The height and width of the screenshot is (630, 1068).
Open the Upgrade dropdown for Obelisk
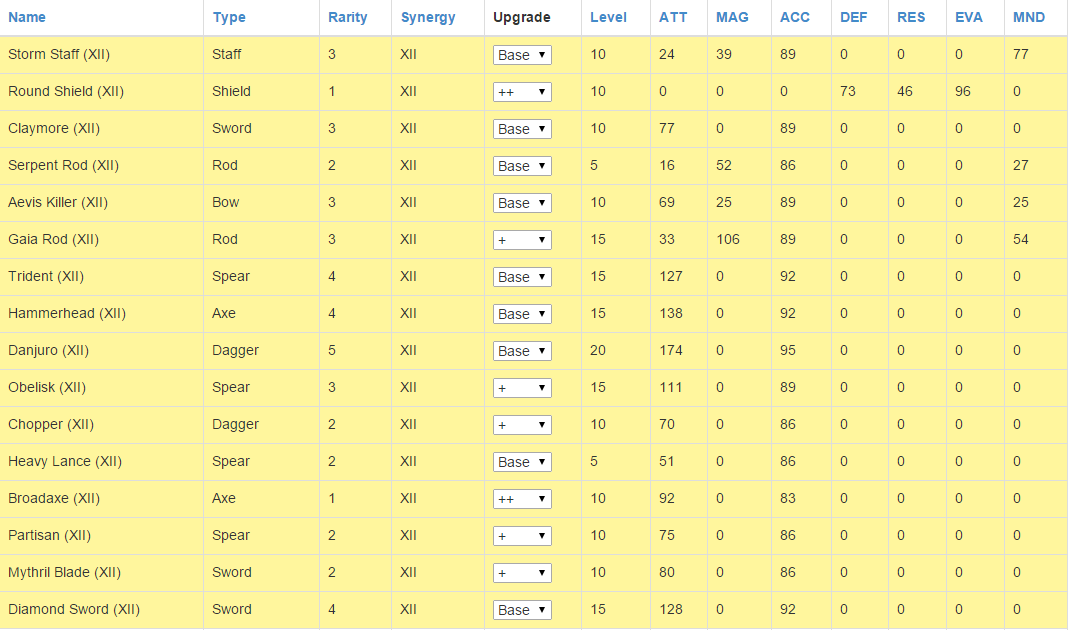[521, 387]
